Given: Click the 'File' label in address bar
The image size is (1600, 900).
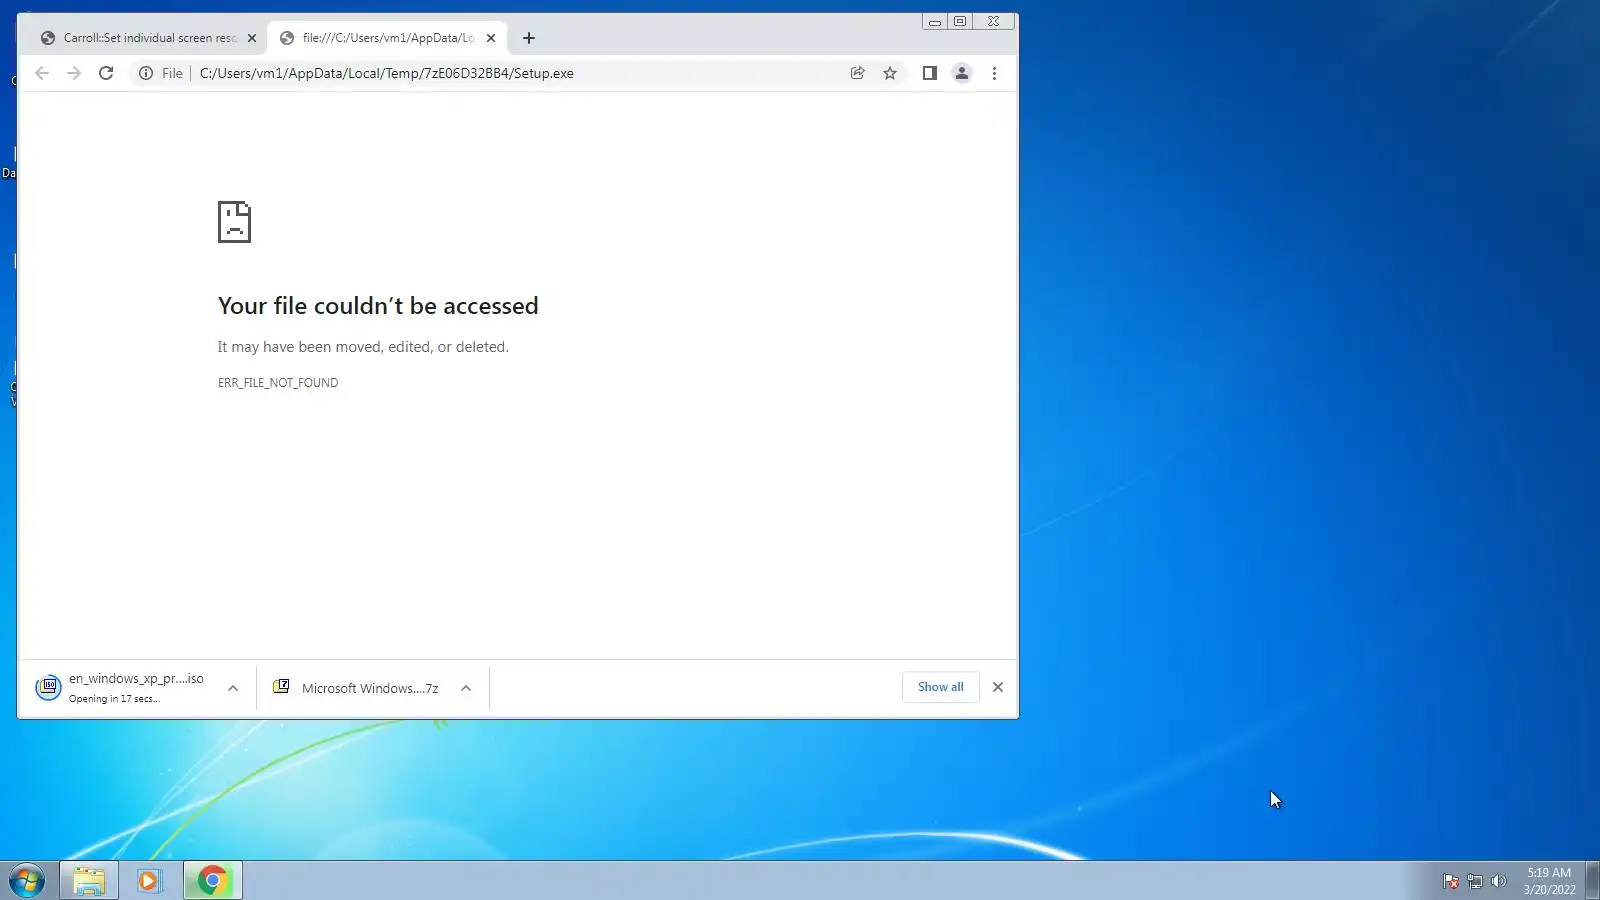Looking at the screenshot, I should click(x=172, y=73).
